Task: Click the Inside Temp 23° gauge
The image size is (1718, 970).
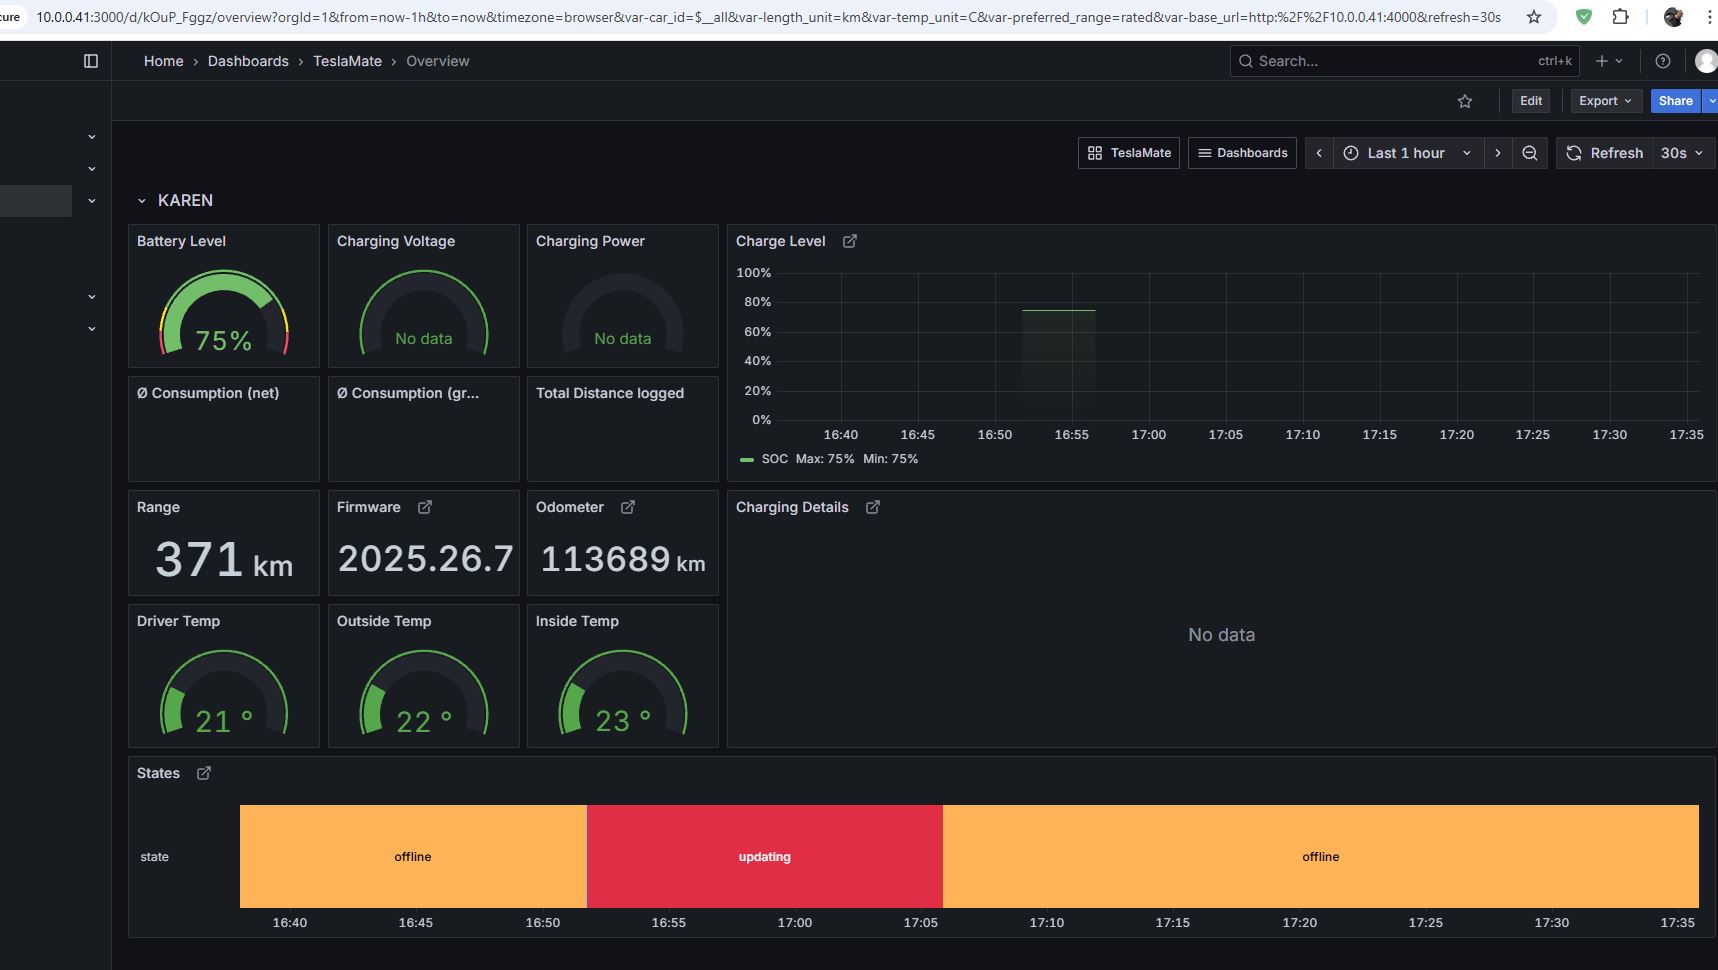Action: [x=623, y=692]
